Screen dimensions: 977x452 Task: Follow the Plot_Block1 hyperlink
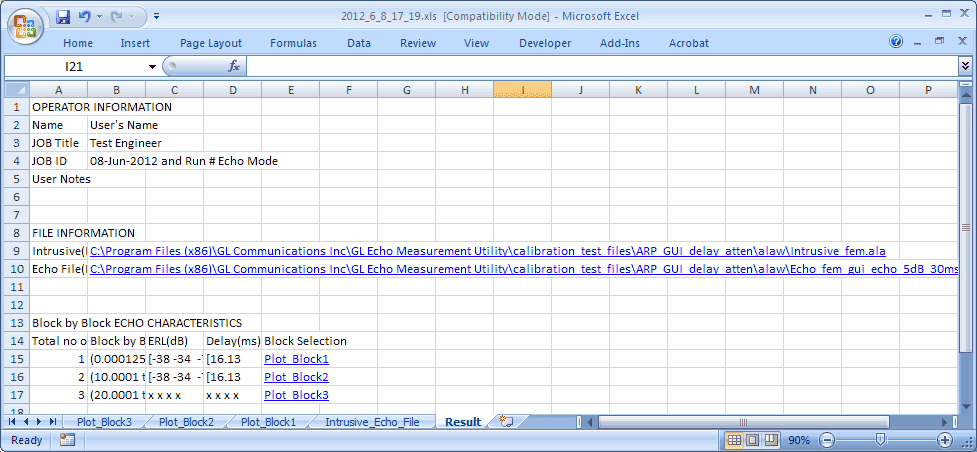pyautogui.click(x=296, y=359)
